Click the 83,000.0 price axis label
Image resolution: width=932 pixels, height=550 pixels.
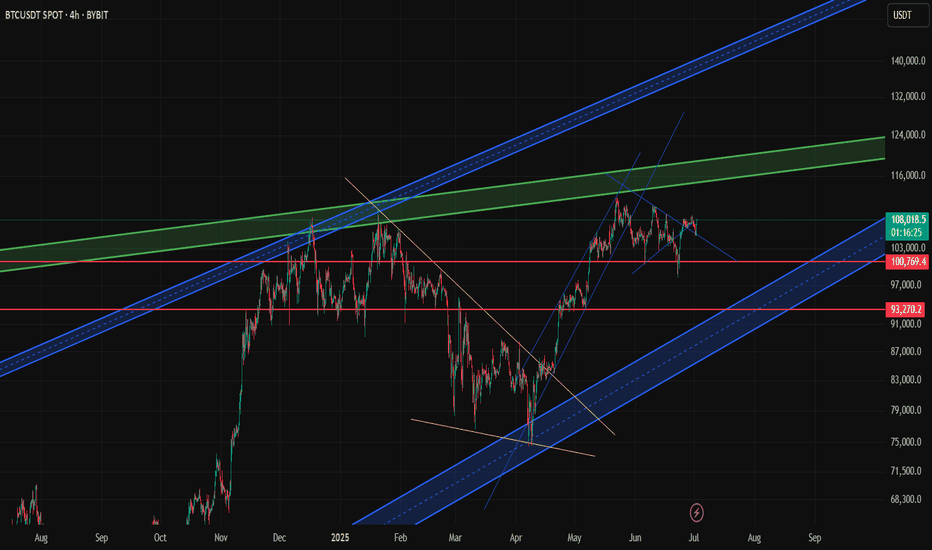908,379
